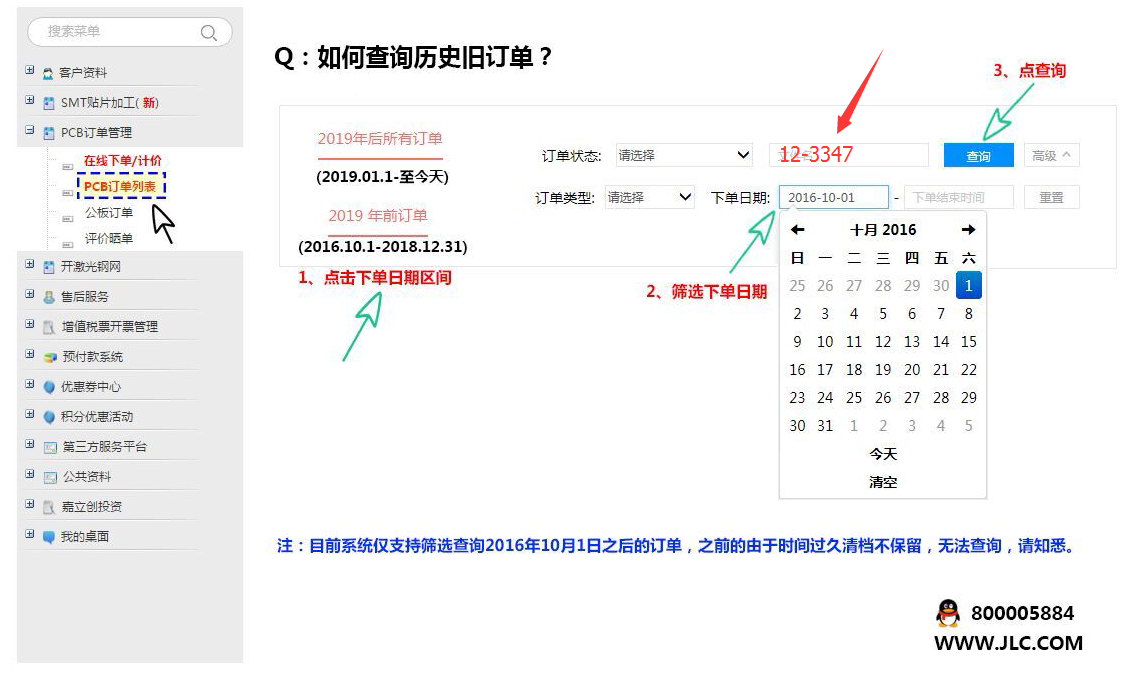Go to next month with right arrow
Viewport: 1126px width, 675px height.
click(967, 230)
